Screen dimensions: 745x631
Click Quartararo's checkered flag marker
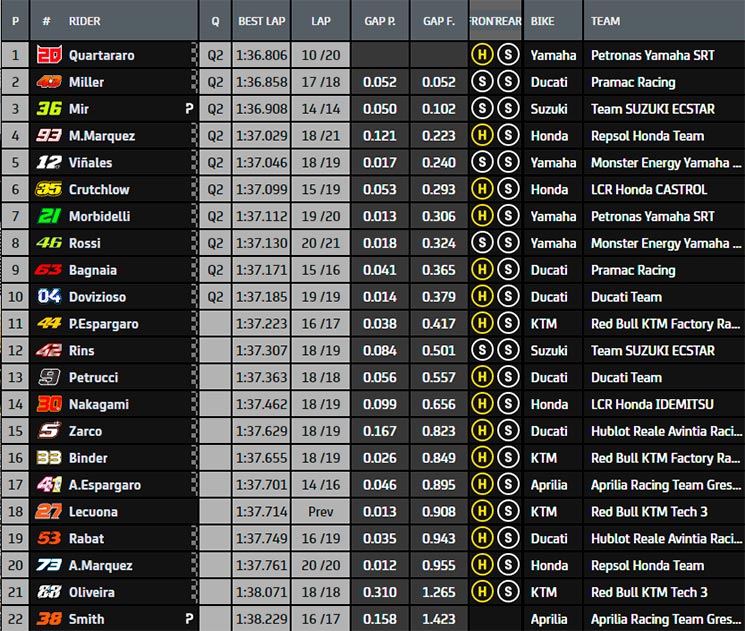coord(194,55)
